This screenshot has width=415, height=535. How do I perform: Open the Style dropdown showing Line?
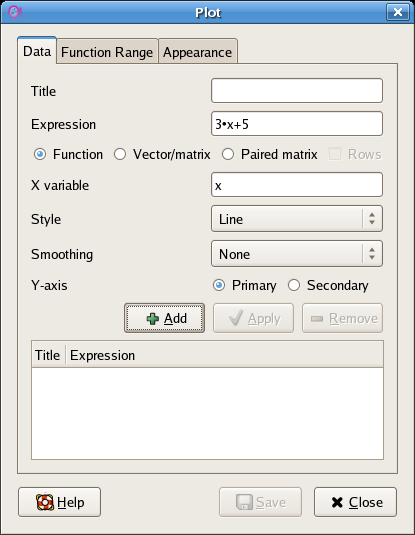pos(297,219)
